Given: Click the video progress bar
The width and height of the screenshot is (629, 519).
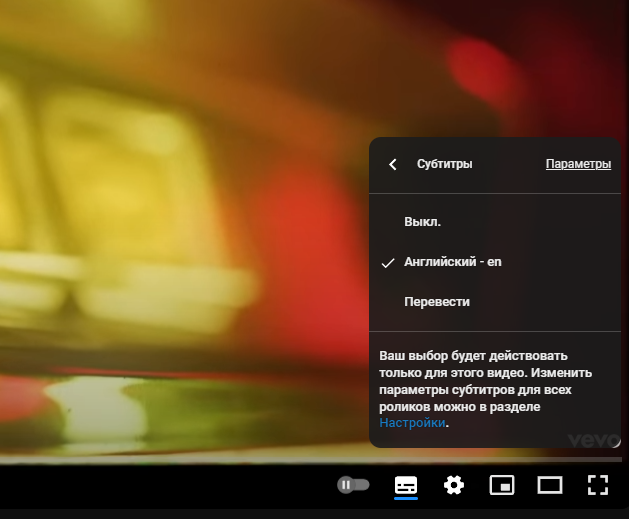Looking at the screenshot, I should click(x=311, y=460).
